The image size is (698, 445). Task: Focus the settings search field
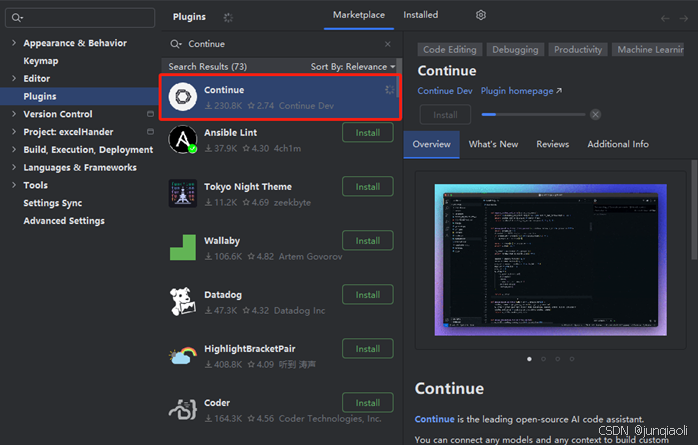(x=80, y=18)
